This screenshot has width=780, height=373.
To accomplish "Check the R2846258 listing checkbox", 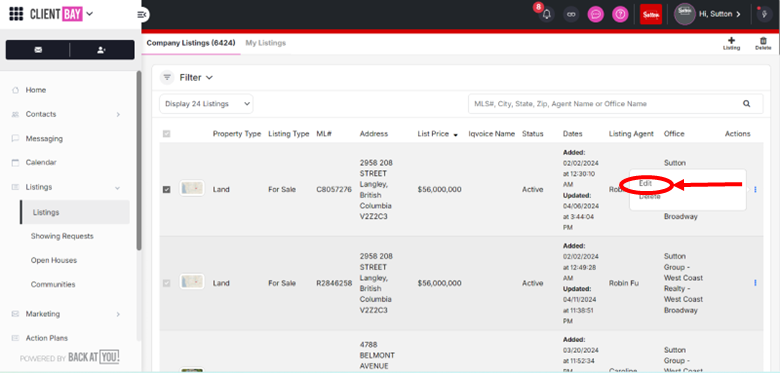I will click(167, 283).
